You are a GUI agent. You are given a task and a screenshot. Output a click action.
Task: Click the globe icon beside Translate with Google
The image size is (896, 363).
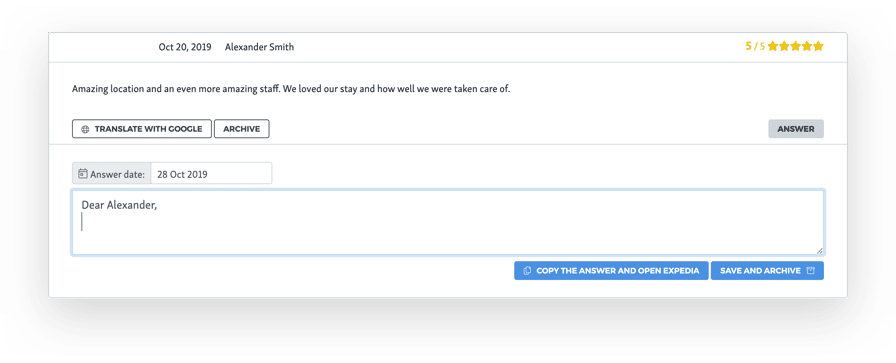tap(85, 129)
